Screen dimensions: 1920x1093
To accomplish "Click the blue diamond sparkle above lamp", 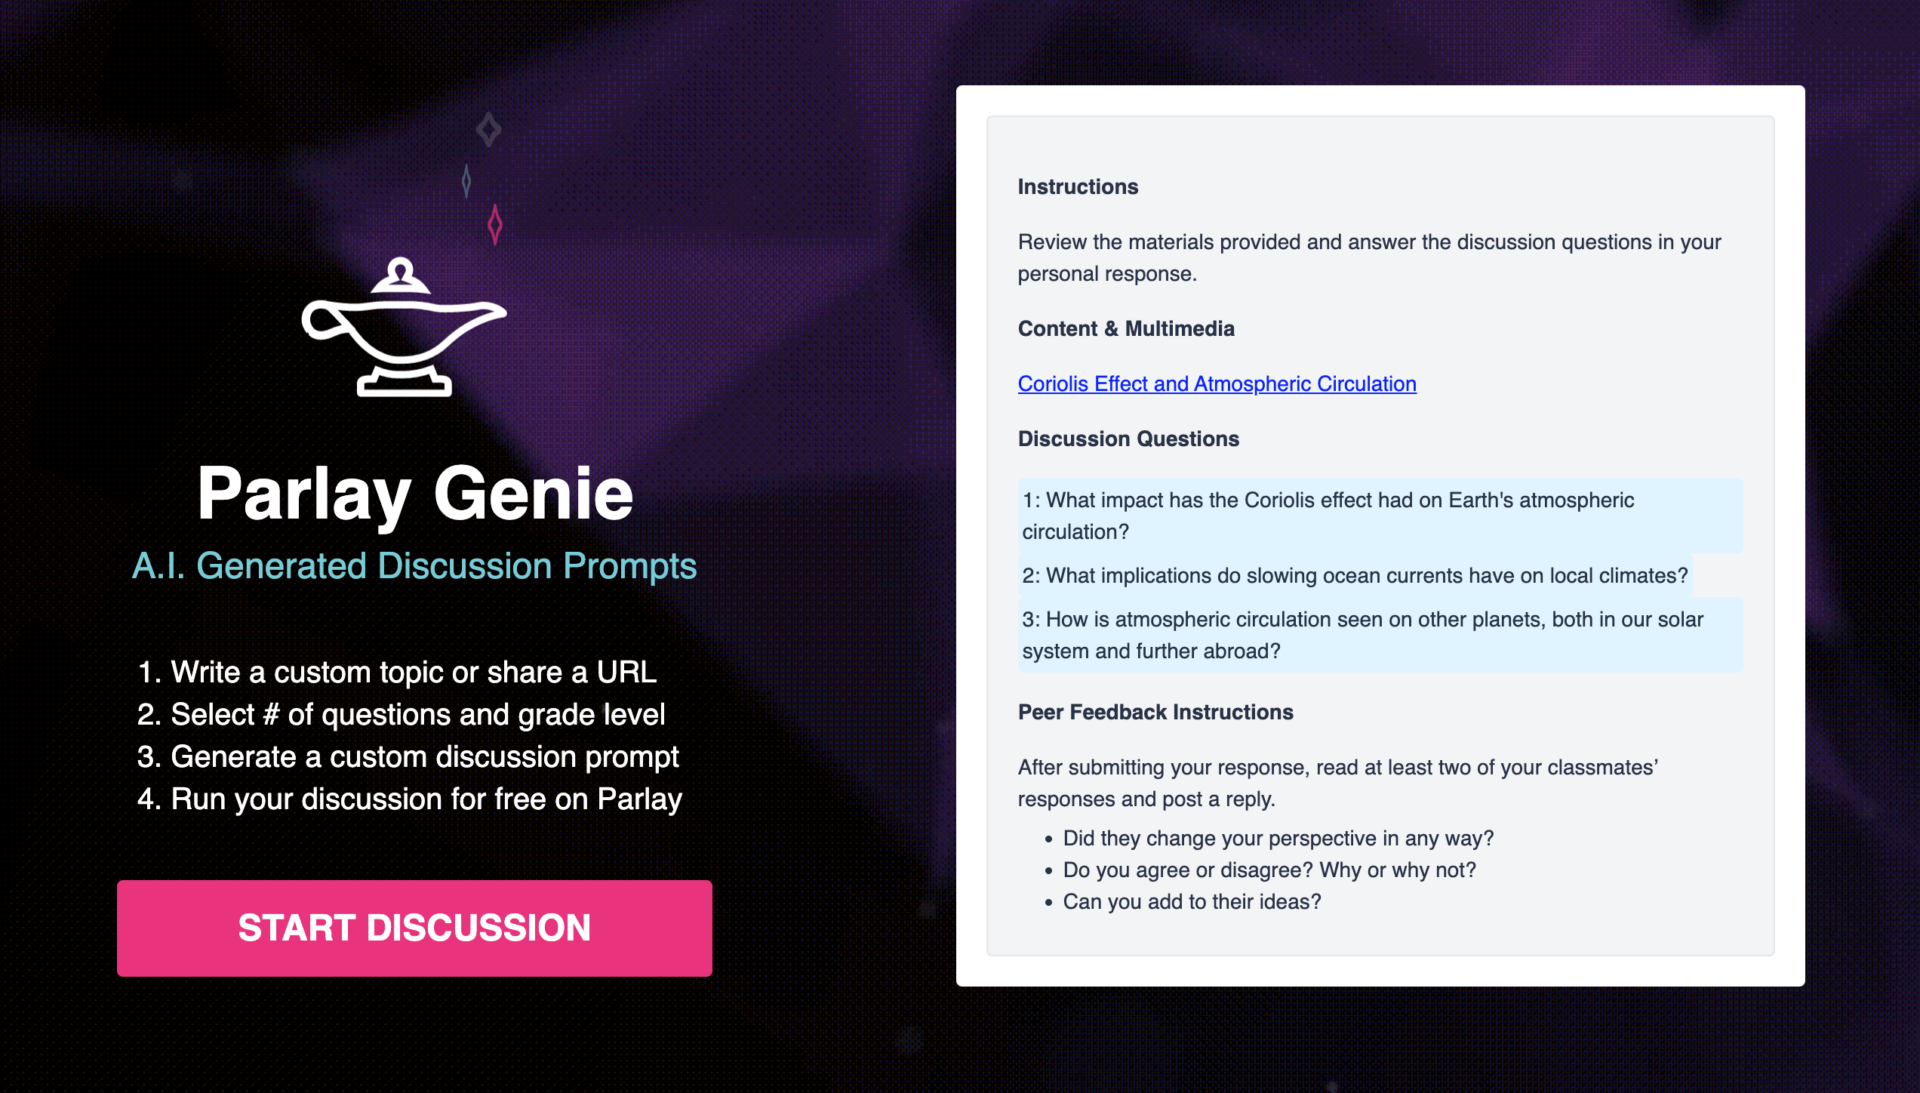I will pos(466,181).
